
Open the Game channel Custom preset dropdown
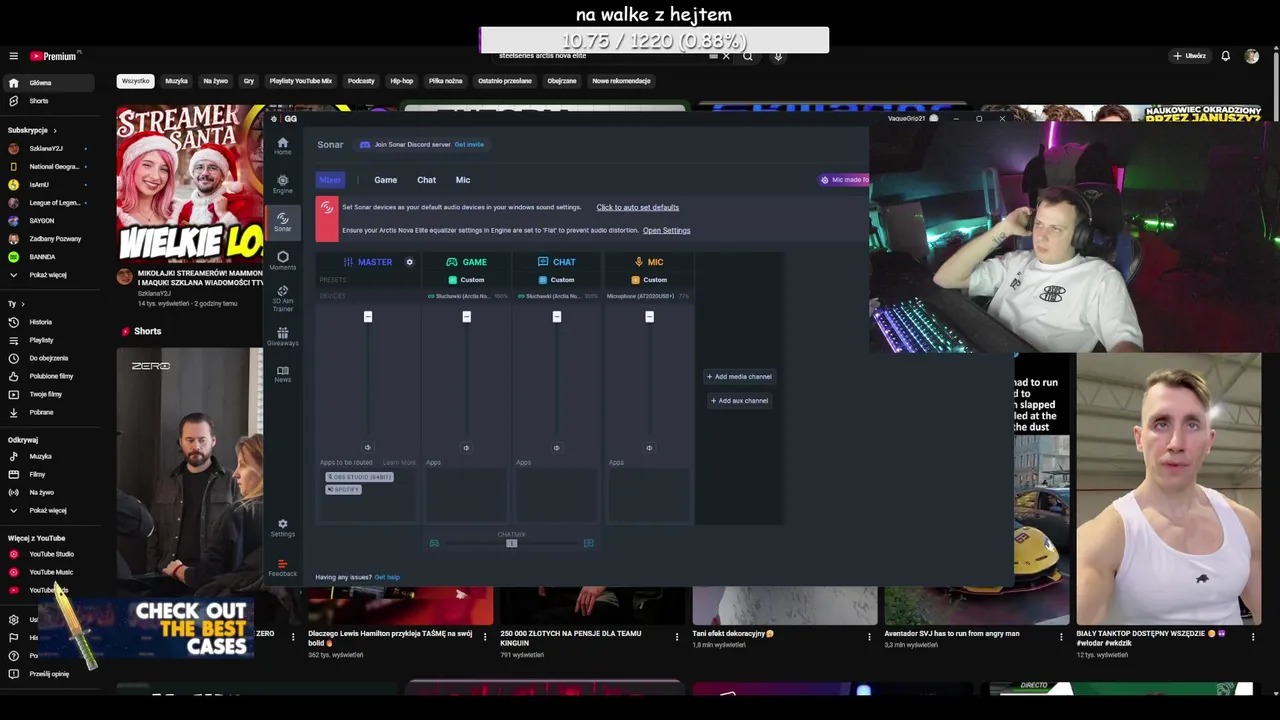click(x=466, y=280)
